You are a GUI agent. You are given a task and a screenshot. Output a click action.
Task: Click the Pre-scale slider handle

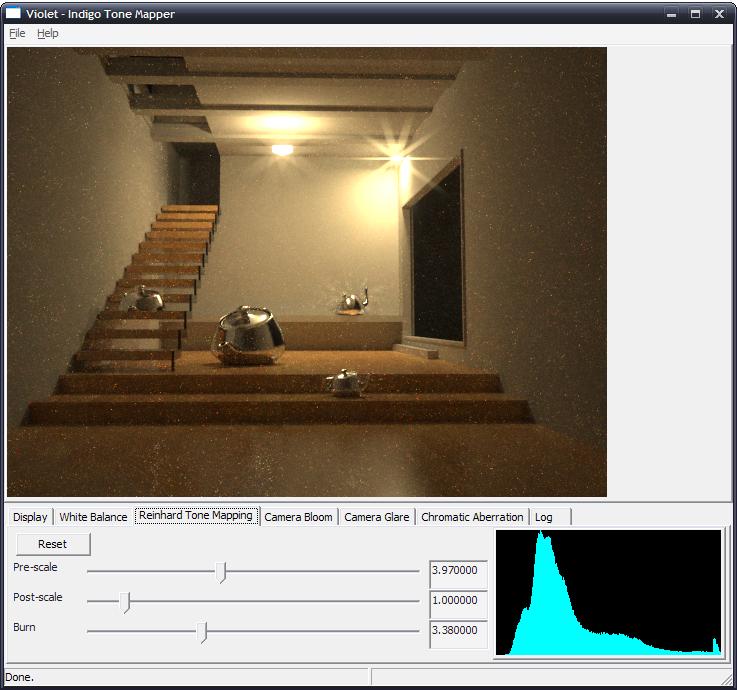pos(221,572)
